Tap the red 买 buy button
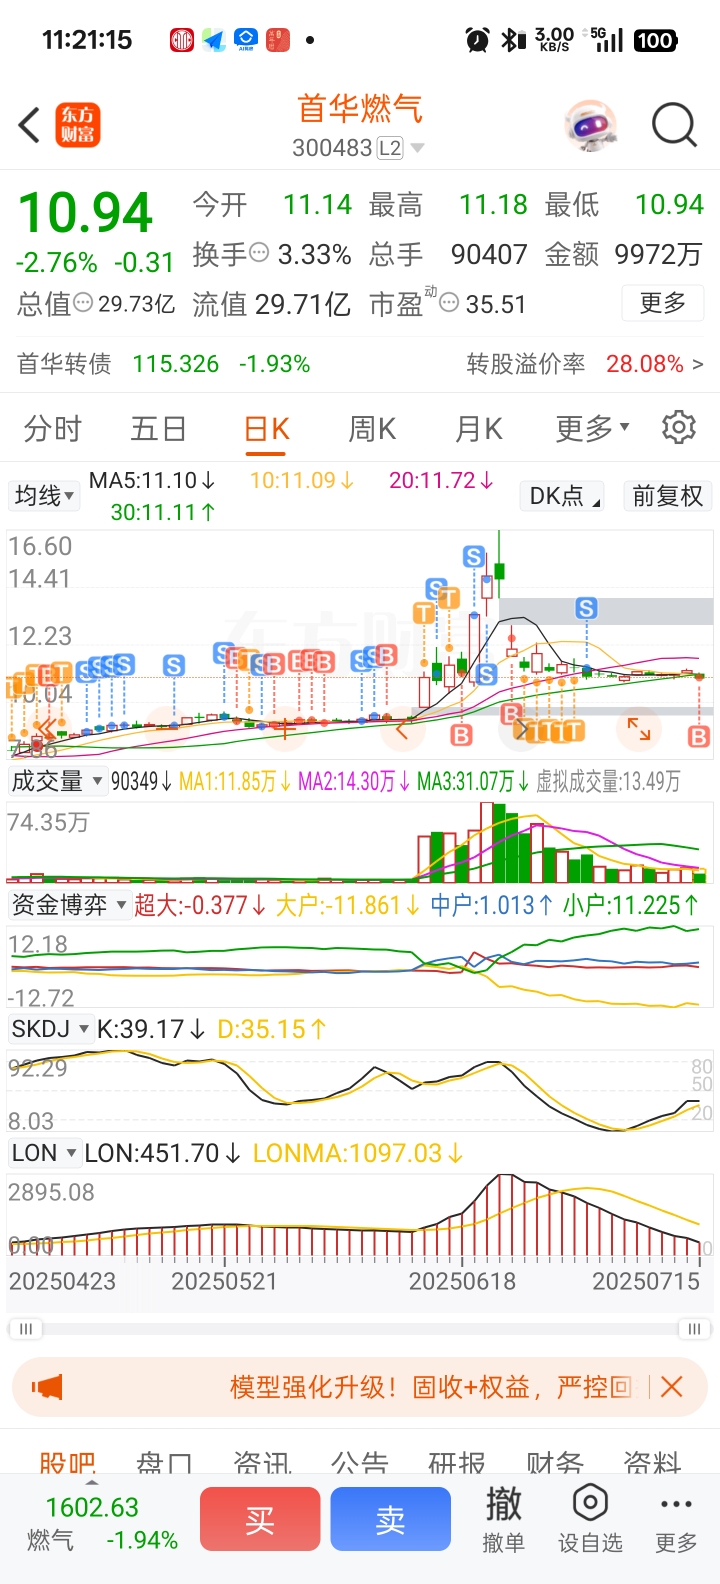The width and height of the screenshot is (720, 1584). click(x=260, y=1520)
